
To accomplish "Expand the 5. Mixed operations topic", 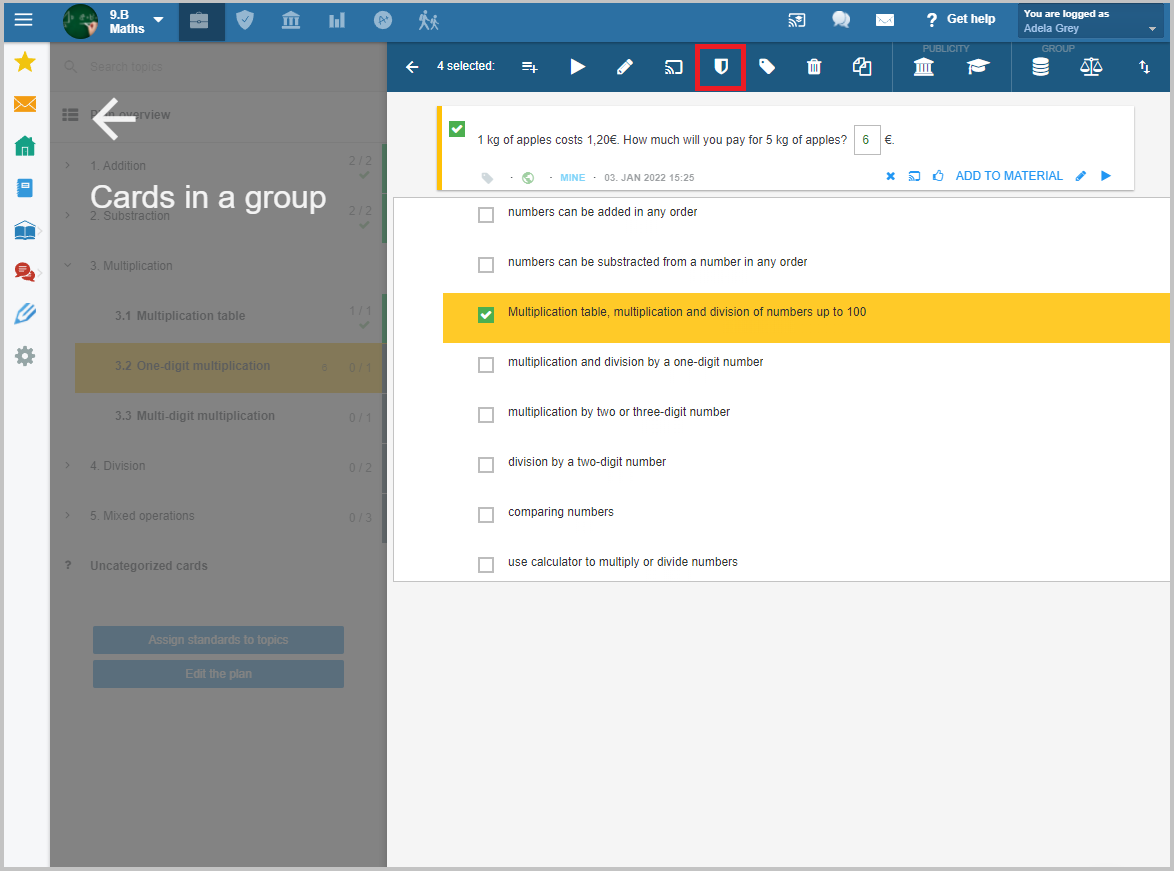I will coord(67,516).
